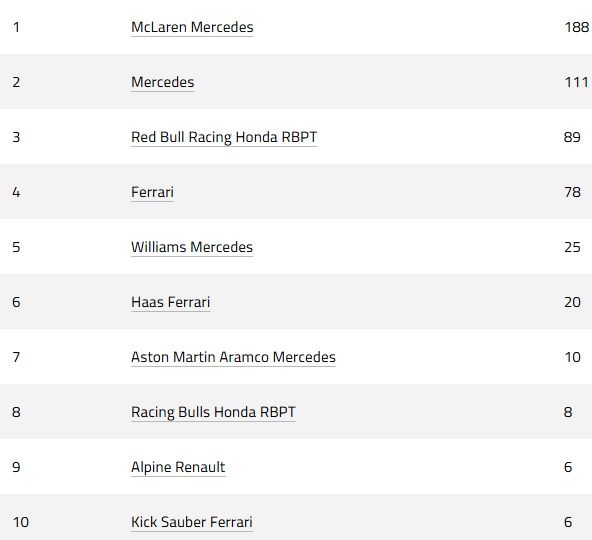Image resolution: width=592 pixels, height=540 pixels.
Task: Click the 111 points value for Mercedes
Action: (x=577, y=82)
